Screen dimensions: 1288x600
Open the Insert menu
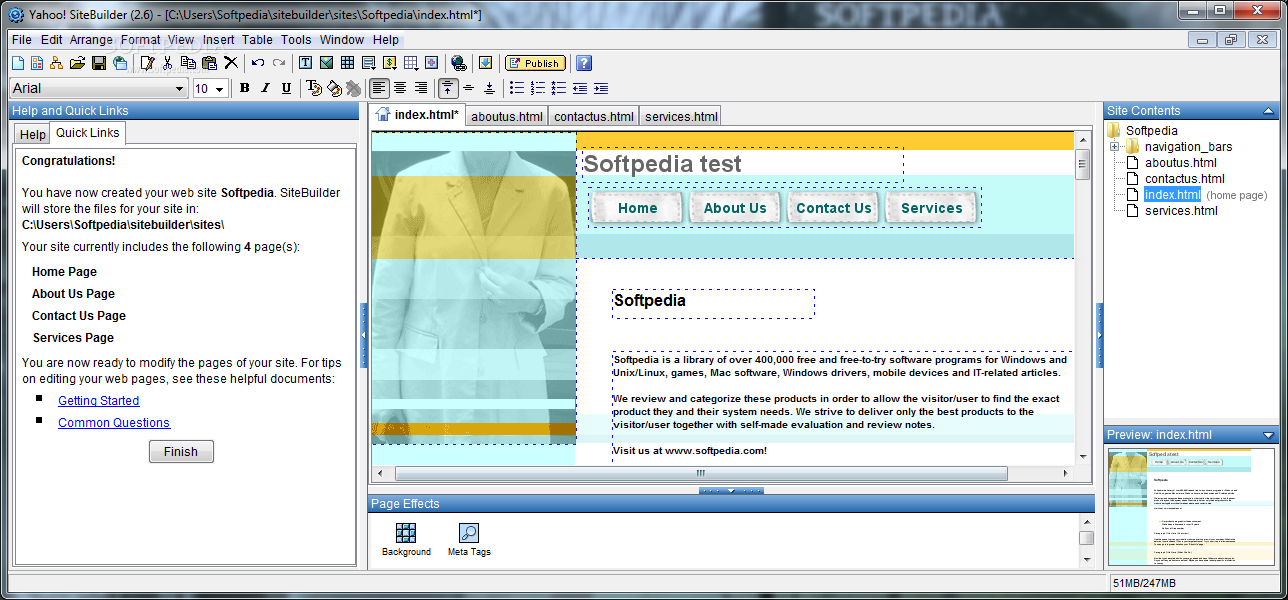tap(219, 40)
